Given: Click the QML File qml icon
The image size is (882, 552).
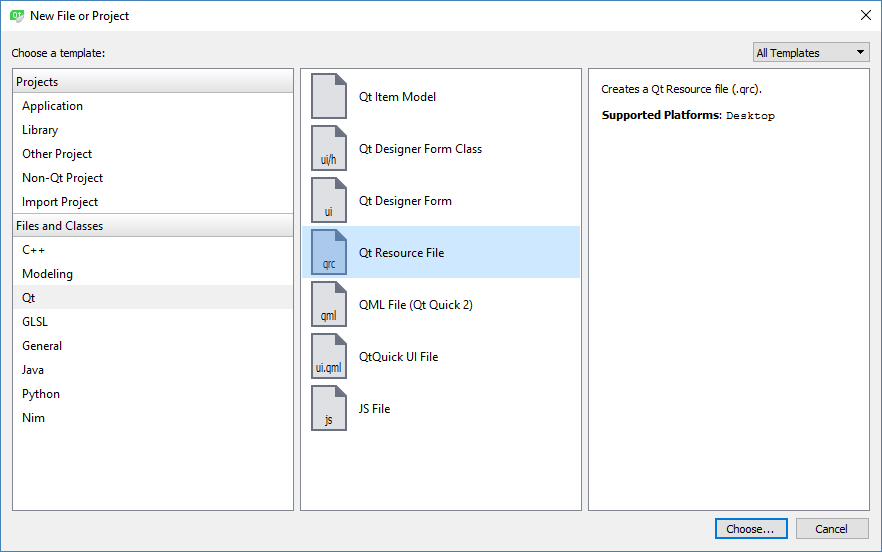Looking at the screenshot, I should (328, 305).
